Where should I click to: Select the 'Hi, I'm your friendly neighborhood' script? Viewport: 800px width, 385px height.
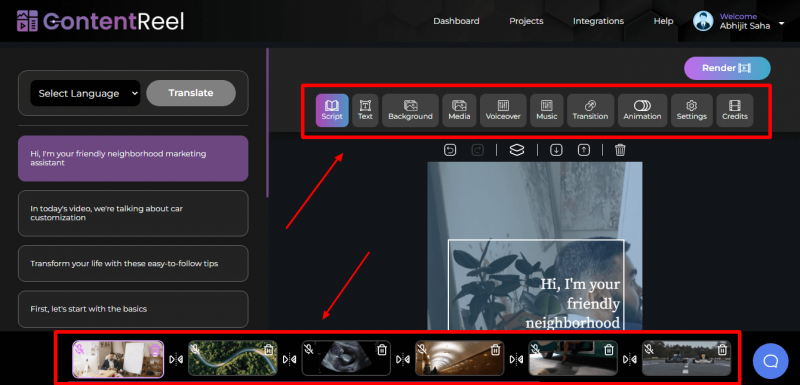(133, 159)
